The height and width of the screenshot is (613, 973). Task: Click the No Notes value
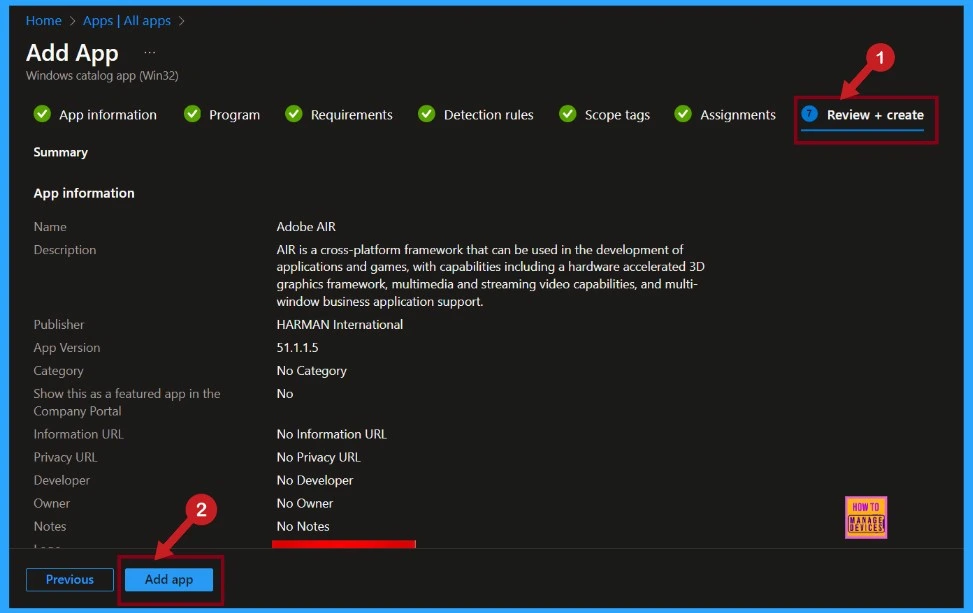coord(303,526)
